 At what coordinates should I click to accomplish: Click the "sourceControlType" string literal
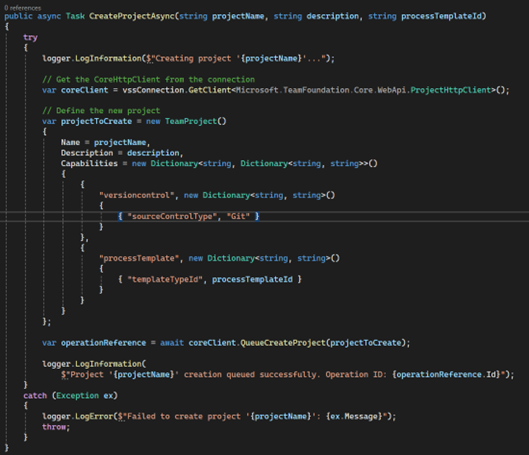click(172, 216)
